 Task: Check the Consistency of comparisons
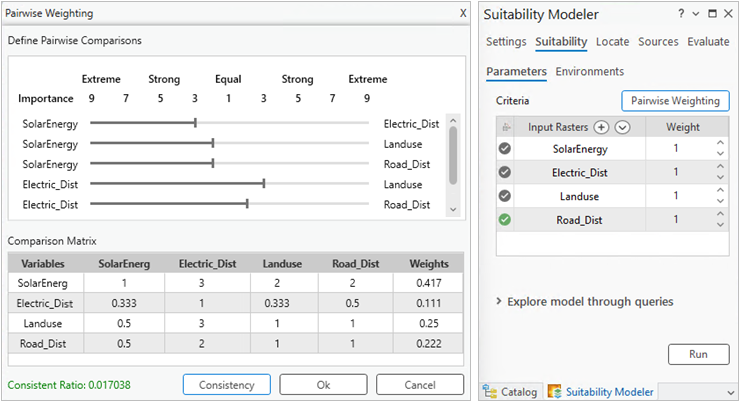click(x=227, y=385)
